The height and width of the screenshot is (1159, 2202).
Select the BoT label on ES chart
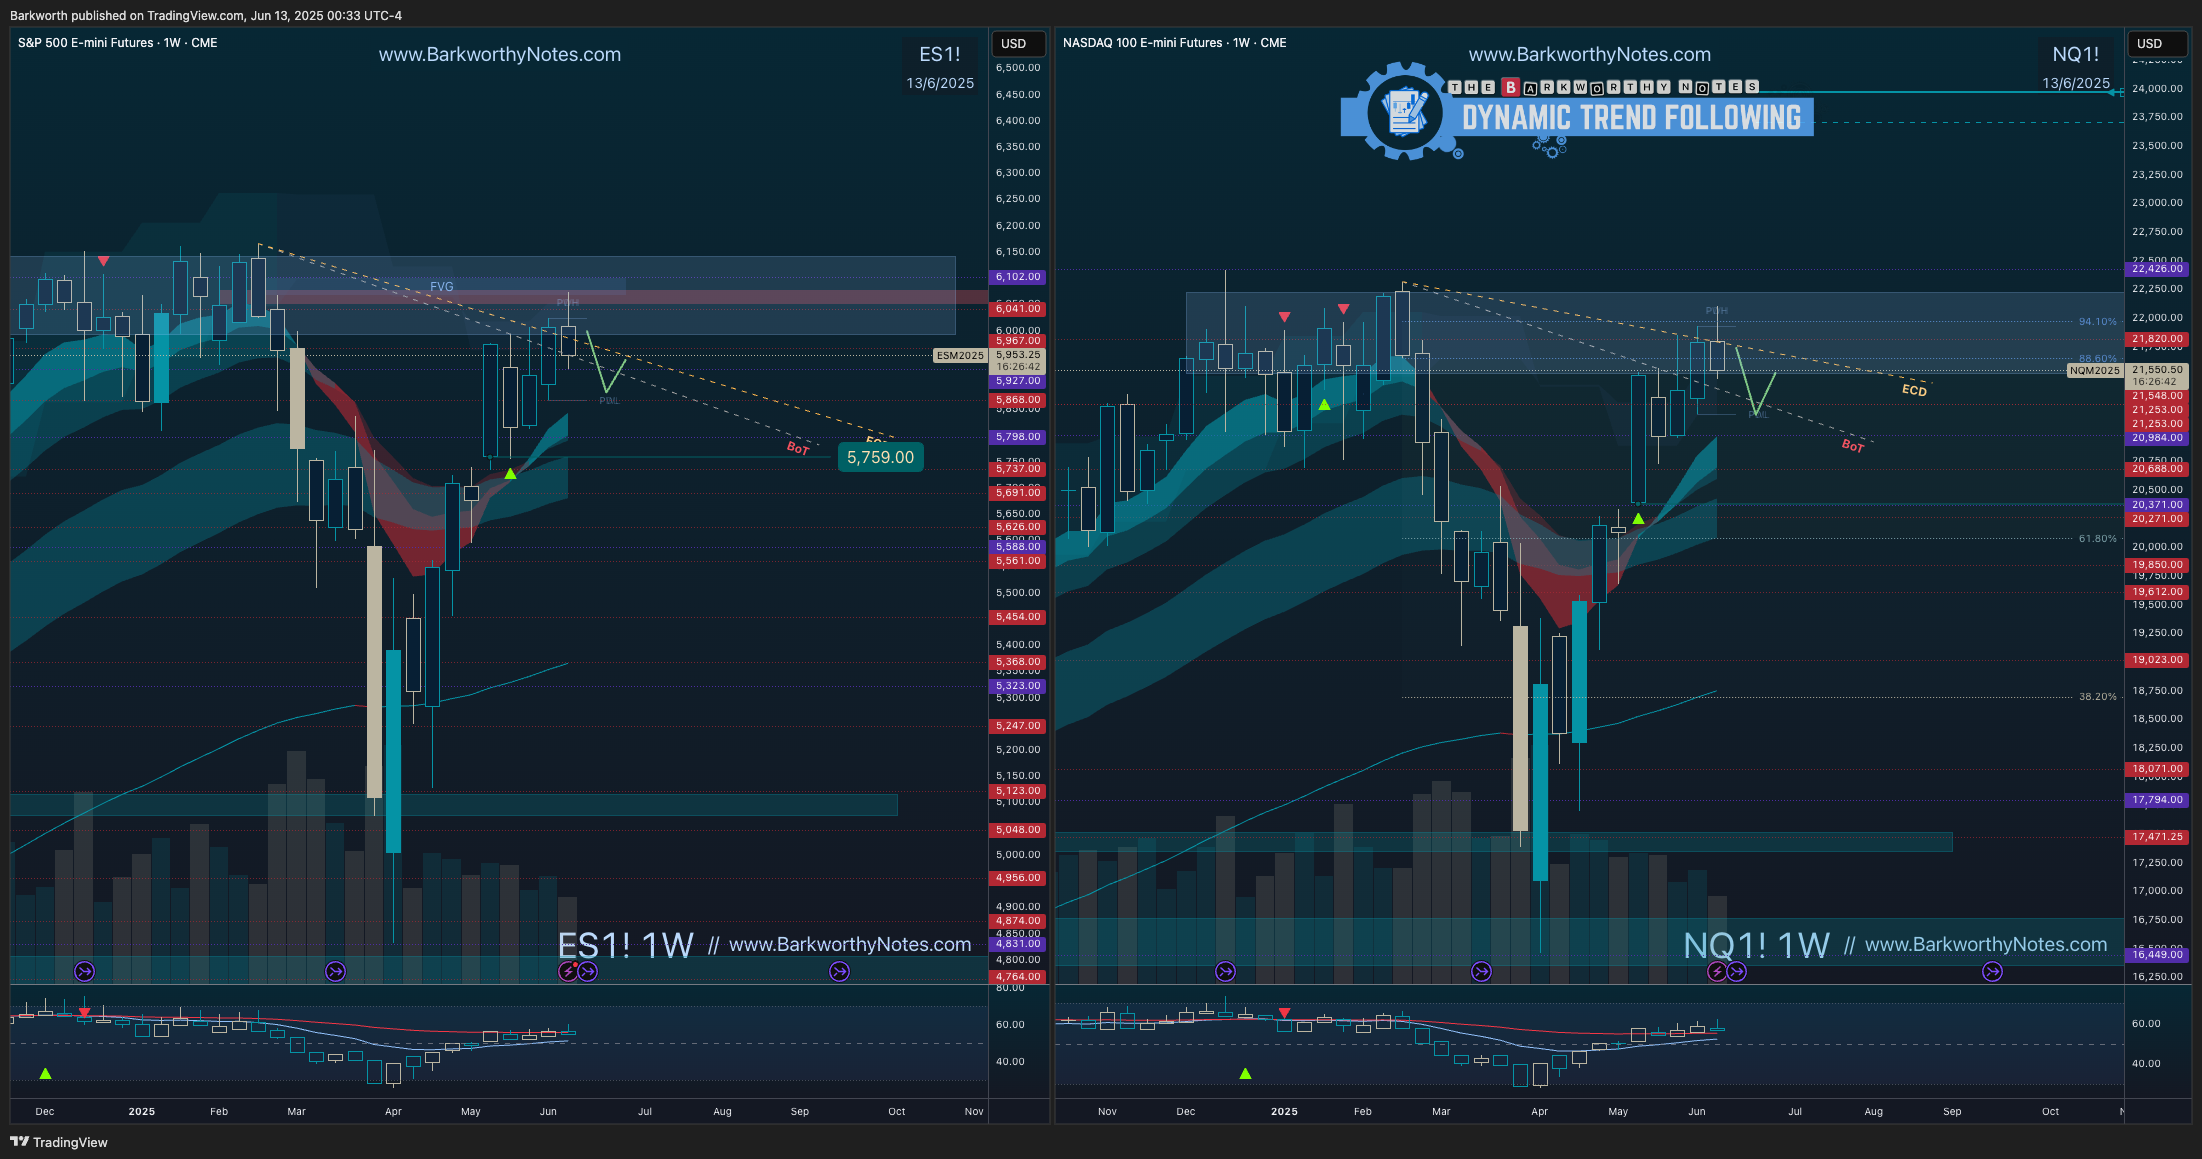coord(798,448)
